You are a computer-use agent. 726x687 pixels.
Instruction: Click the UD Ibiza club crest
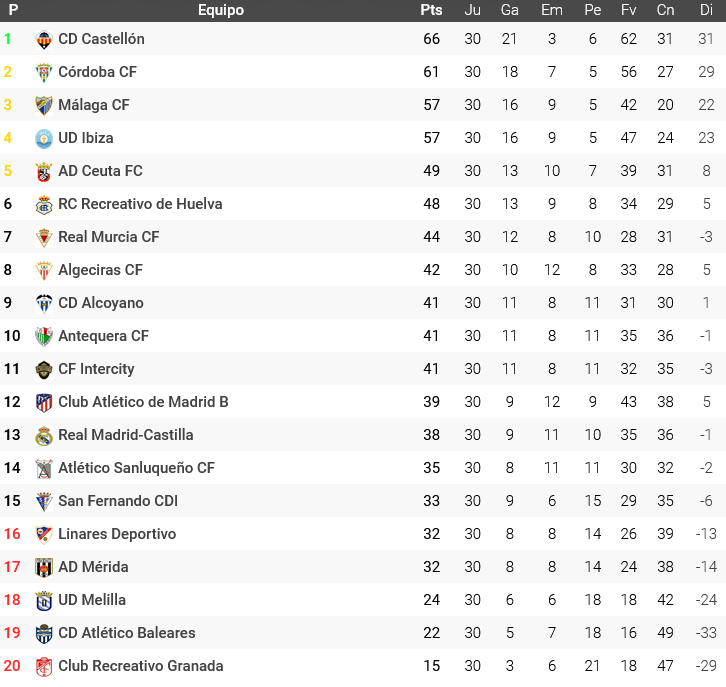tap(44, 139)
